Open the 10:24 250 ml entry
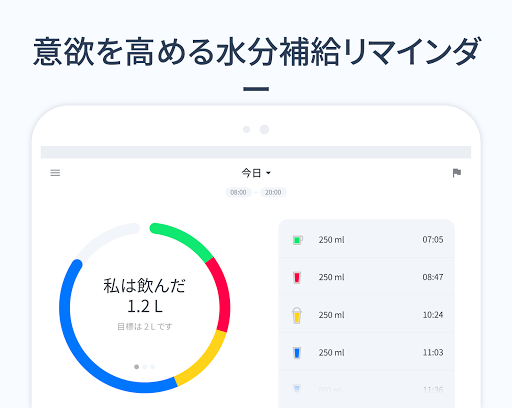 (367, 314)
